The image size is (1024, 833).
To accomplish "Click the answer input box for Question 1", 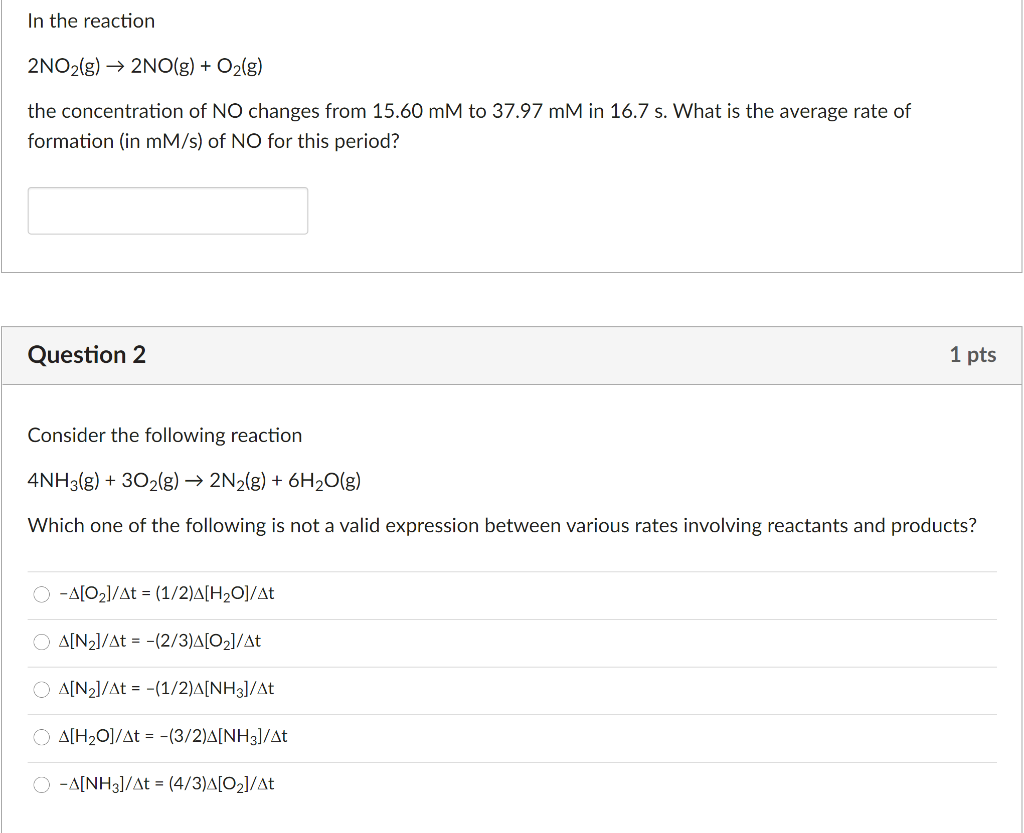I will point(167,210).
